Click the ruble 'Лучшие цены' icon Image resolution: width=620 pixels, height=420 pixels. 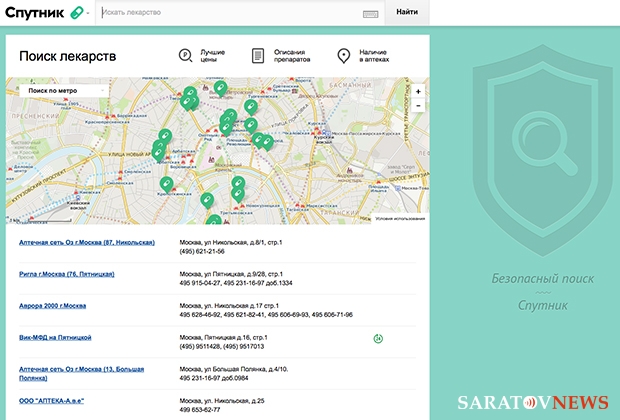[x=185, y=56]
